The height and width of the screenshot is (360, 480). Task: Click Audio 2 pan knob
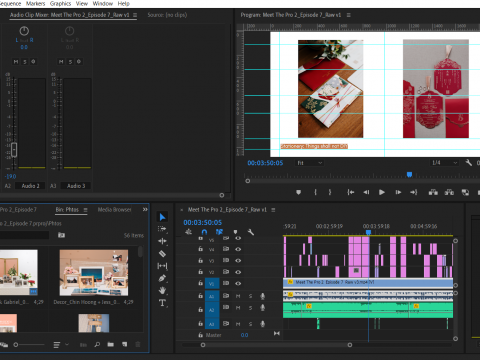coord(24,31)
